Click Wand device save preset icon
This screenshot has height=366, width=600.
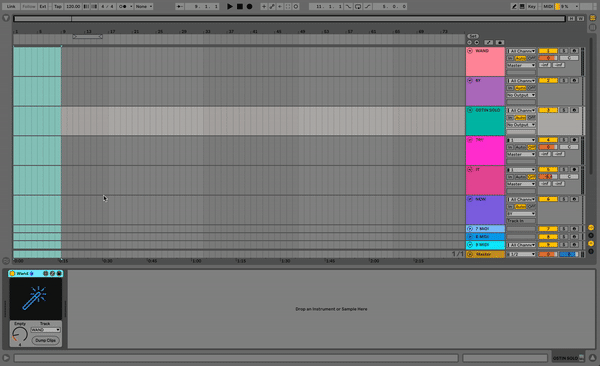59,273
